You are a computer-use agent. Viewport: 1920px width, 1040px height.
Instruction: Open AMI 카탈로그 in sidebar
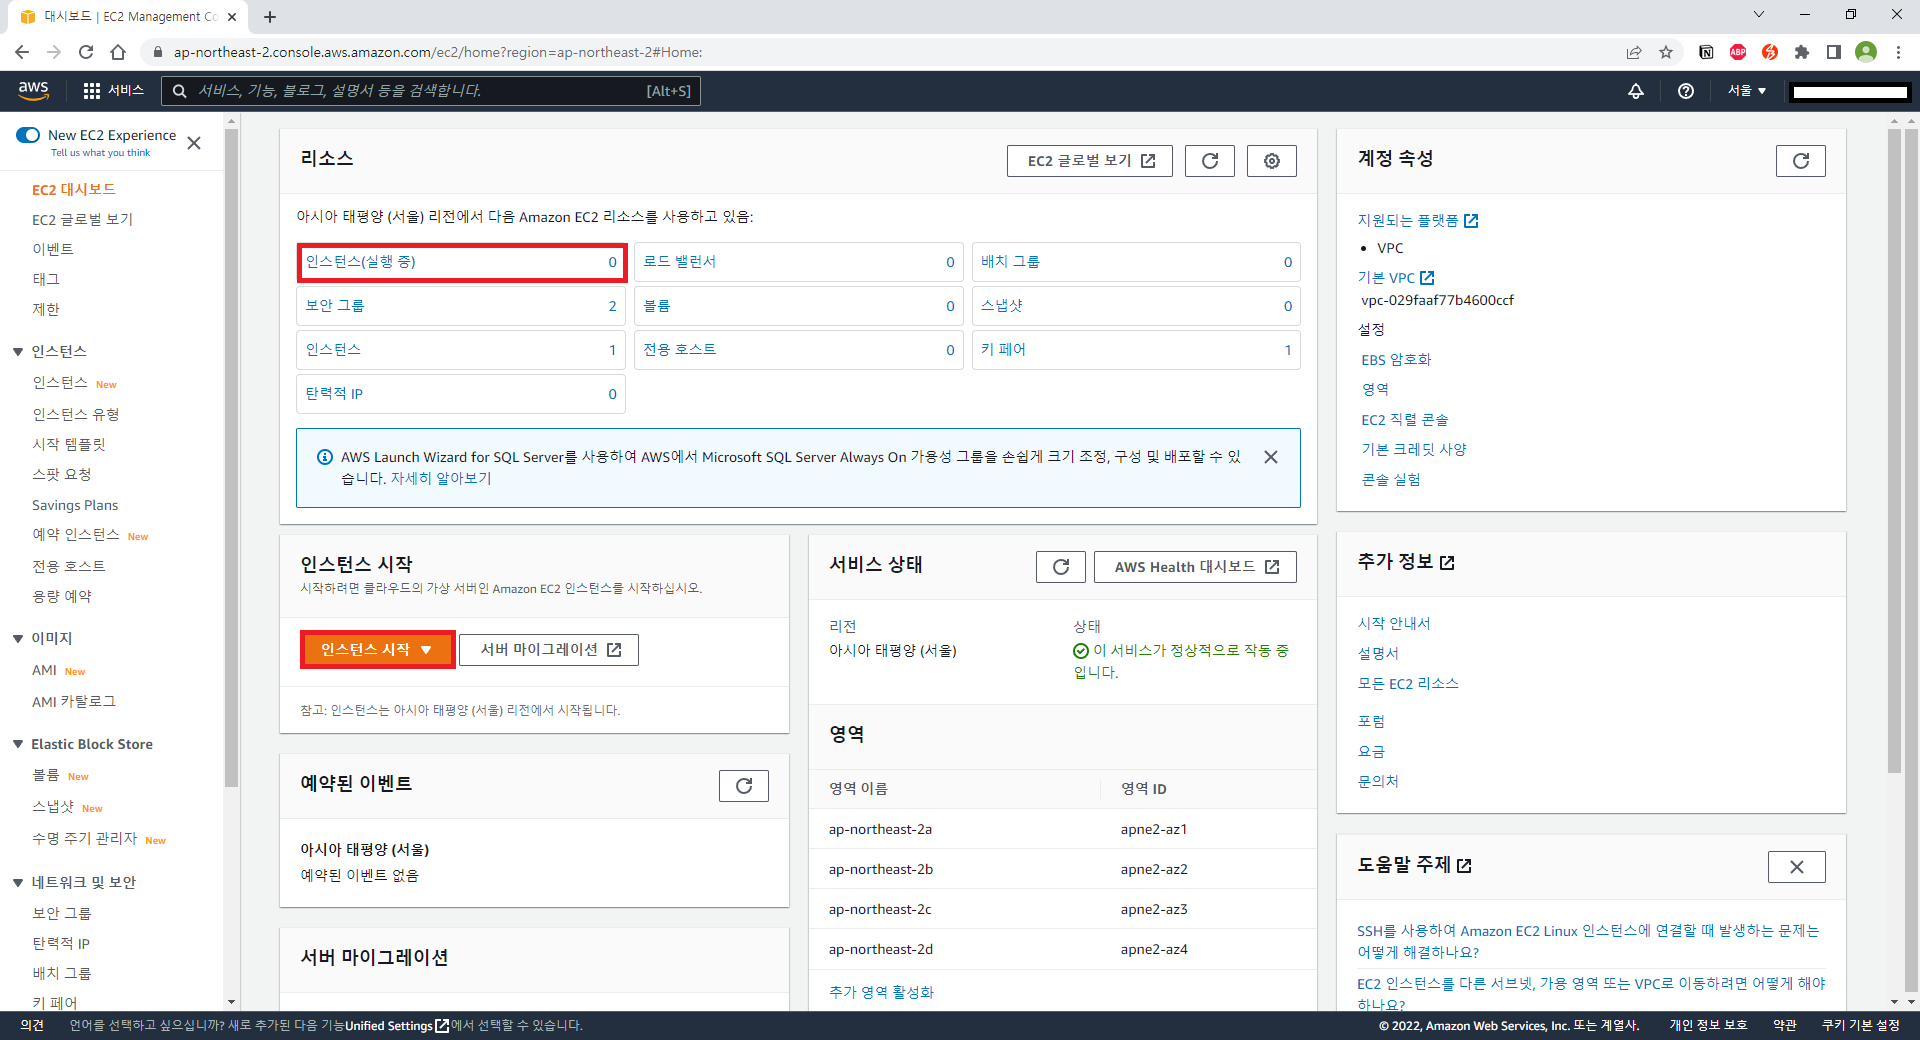pos(73,702)
